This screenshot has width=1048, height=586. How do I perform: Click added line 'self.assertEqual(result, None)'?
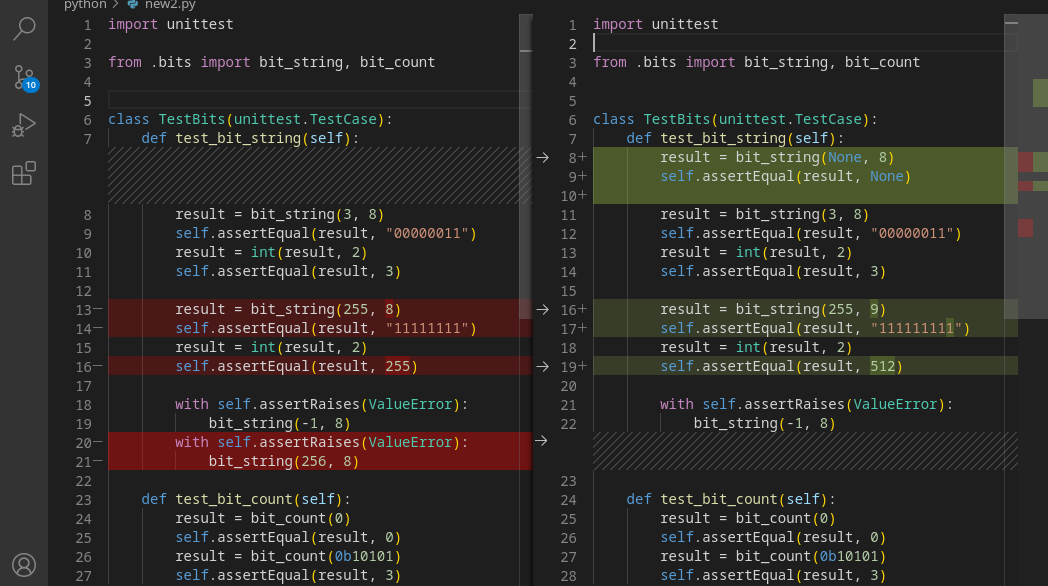(785, 176)
